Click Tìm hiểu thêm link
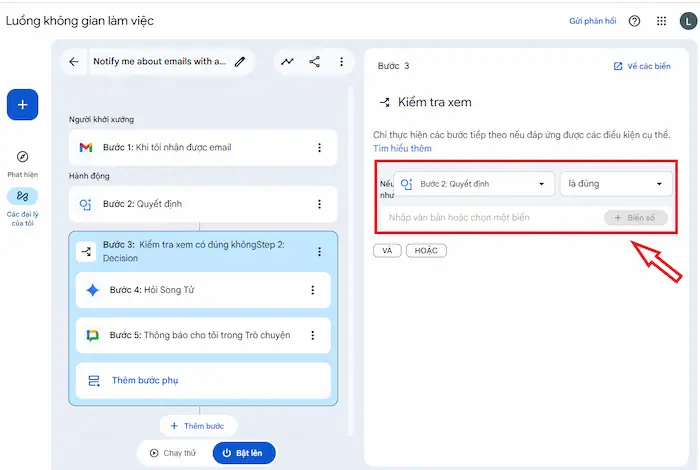Screen dimensions: 700x470 point(402,149)
